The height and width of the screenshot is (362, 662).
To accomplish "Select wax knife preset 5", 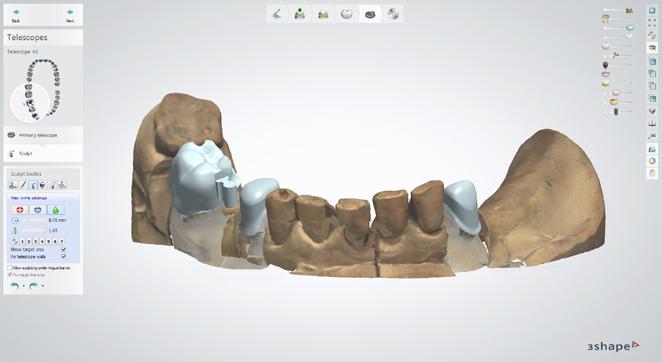I will 49,242.
